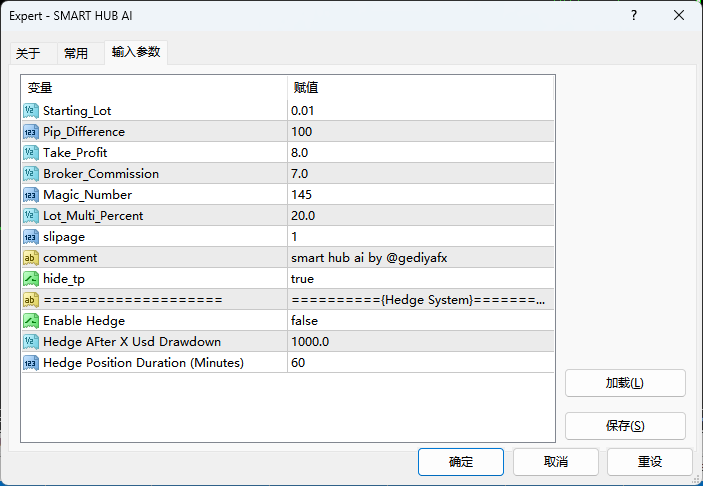Image resolution: width=703 pixels, height=486 pixels.
Task: Select the Broker_Commission value field
Action: coord(420,173)
